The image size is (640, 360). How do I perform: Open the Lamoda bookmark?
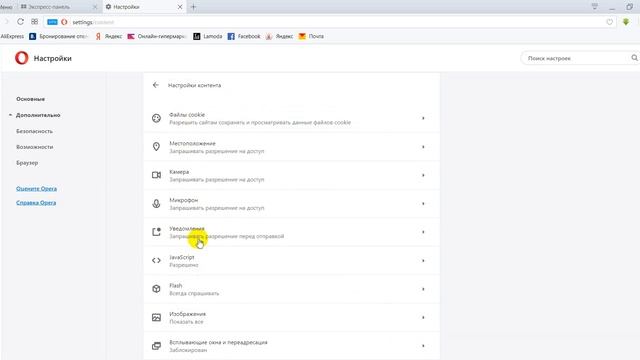(x=208, y=36)
